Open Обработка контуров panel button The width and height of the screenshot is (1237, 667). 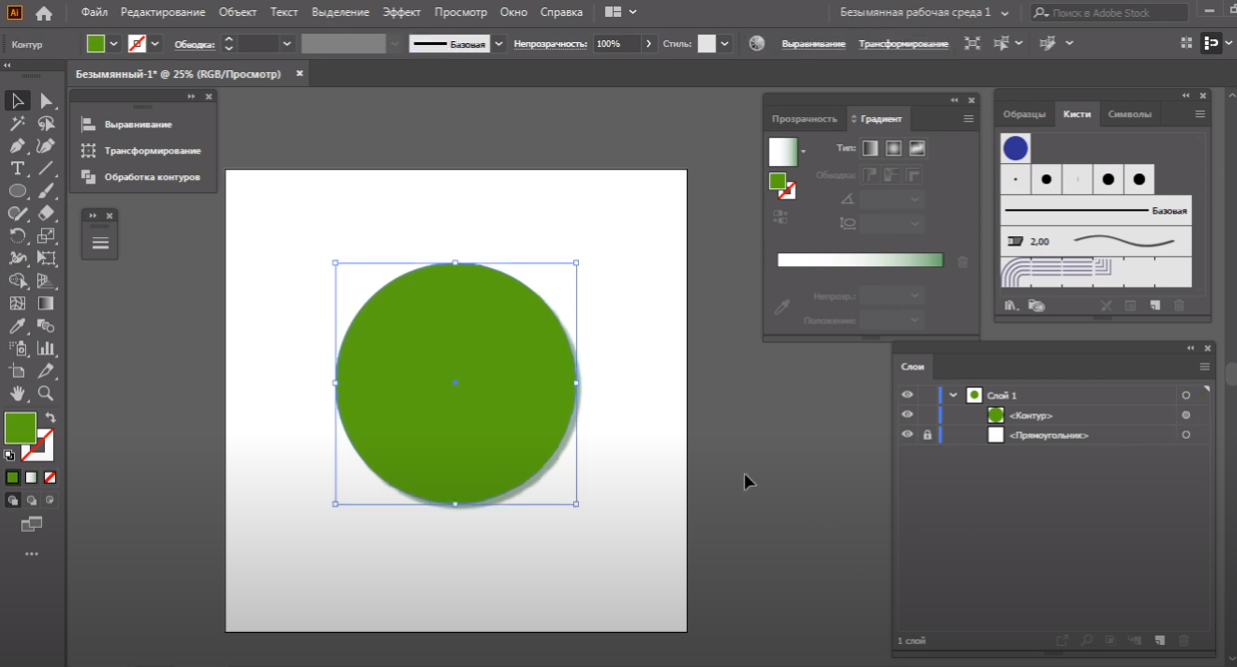coord(142,176)
